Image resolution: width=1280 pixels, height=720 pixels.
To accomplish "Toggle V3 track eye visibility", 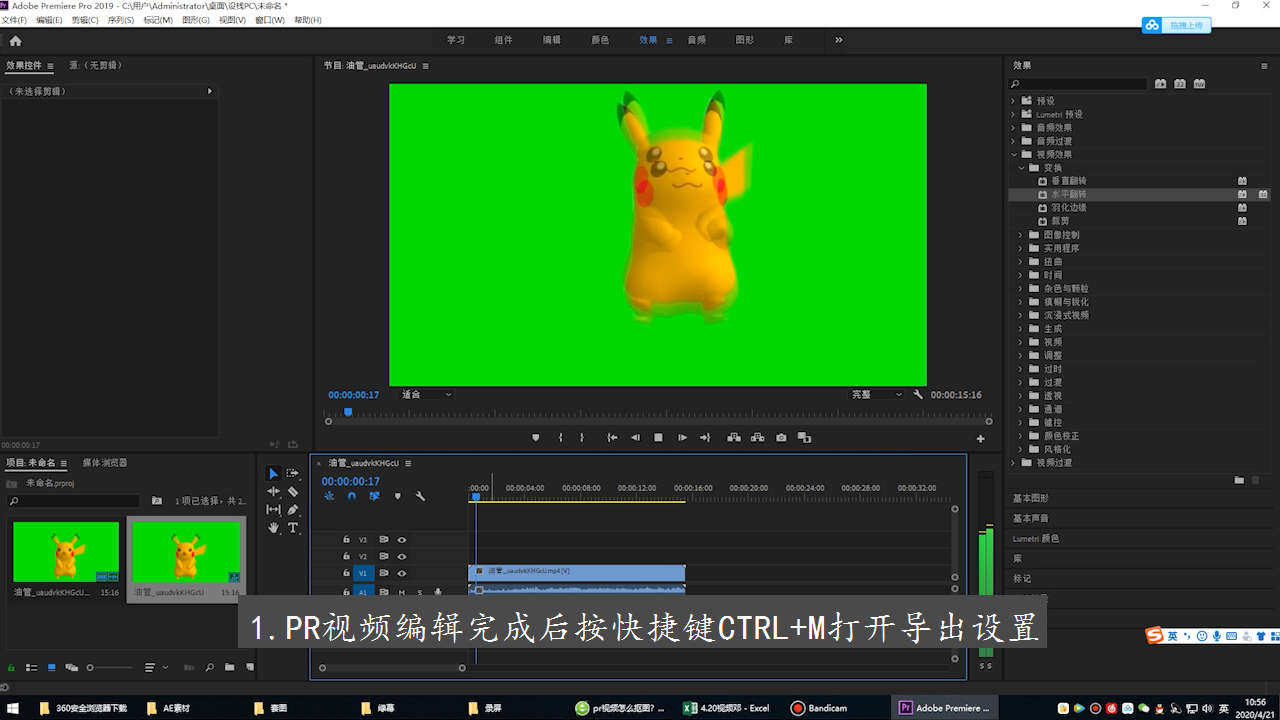I will (x=402, y=539).
